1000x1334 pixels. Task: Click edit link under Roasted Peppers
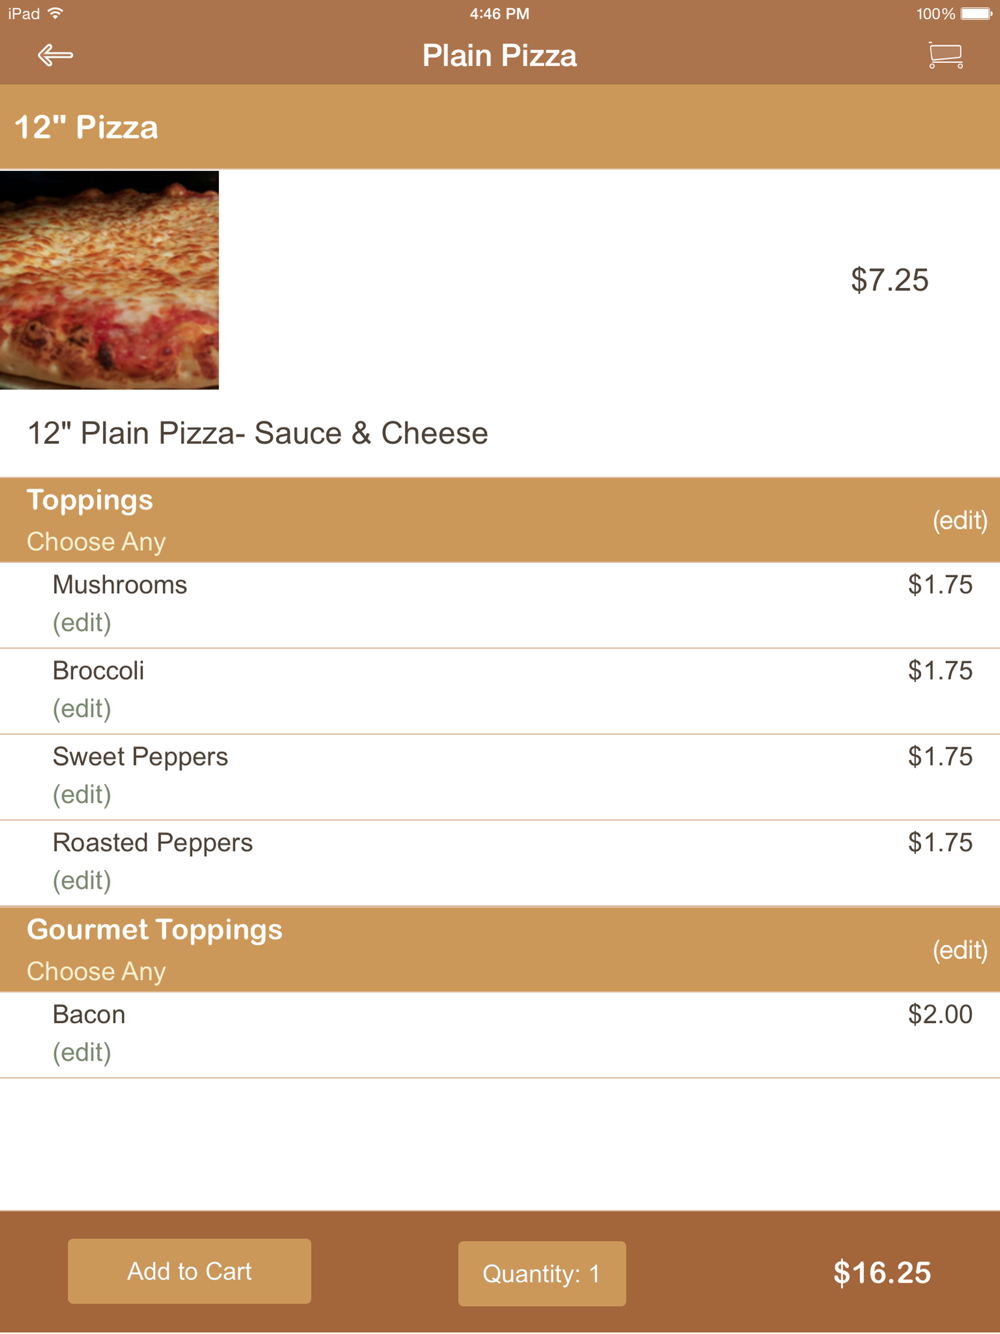pyautogui.click(x=82, y=881)
